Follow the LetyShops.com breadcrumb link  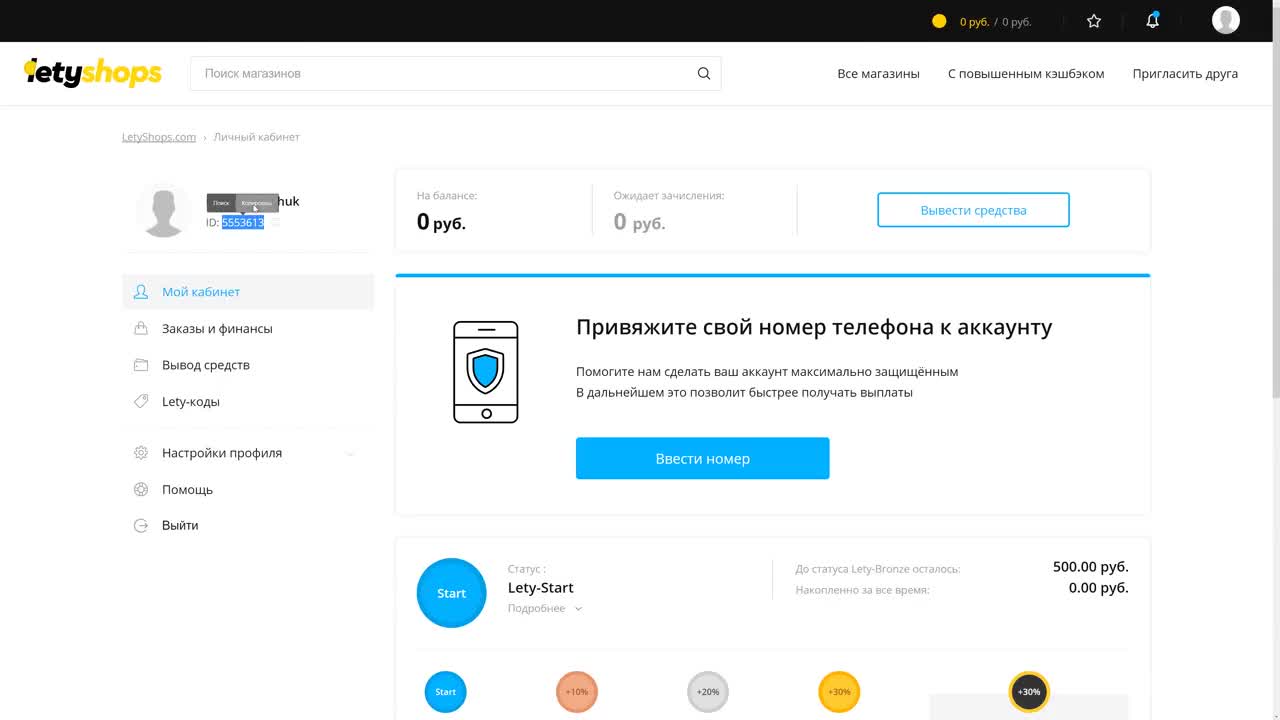(159, 137)
